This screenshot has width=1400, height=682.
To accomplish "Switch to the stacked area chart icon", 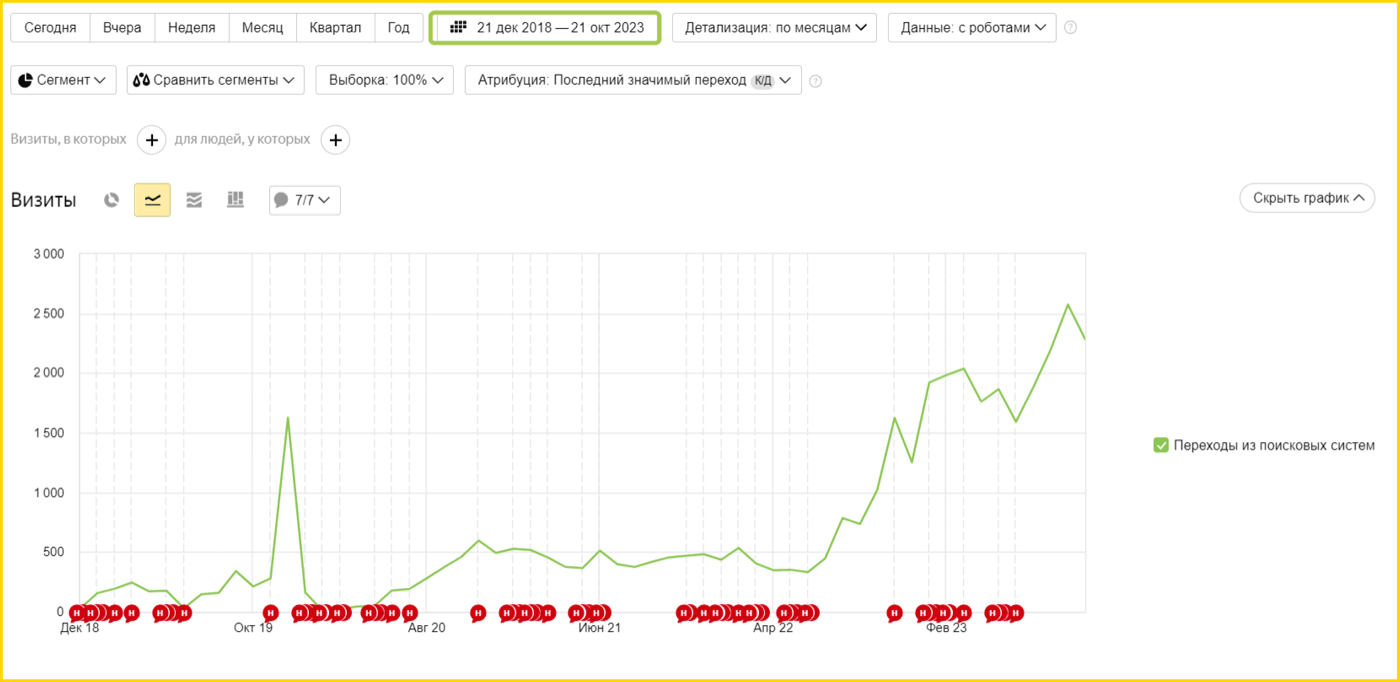I will [x=194, y=200].
